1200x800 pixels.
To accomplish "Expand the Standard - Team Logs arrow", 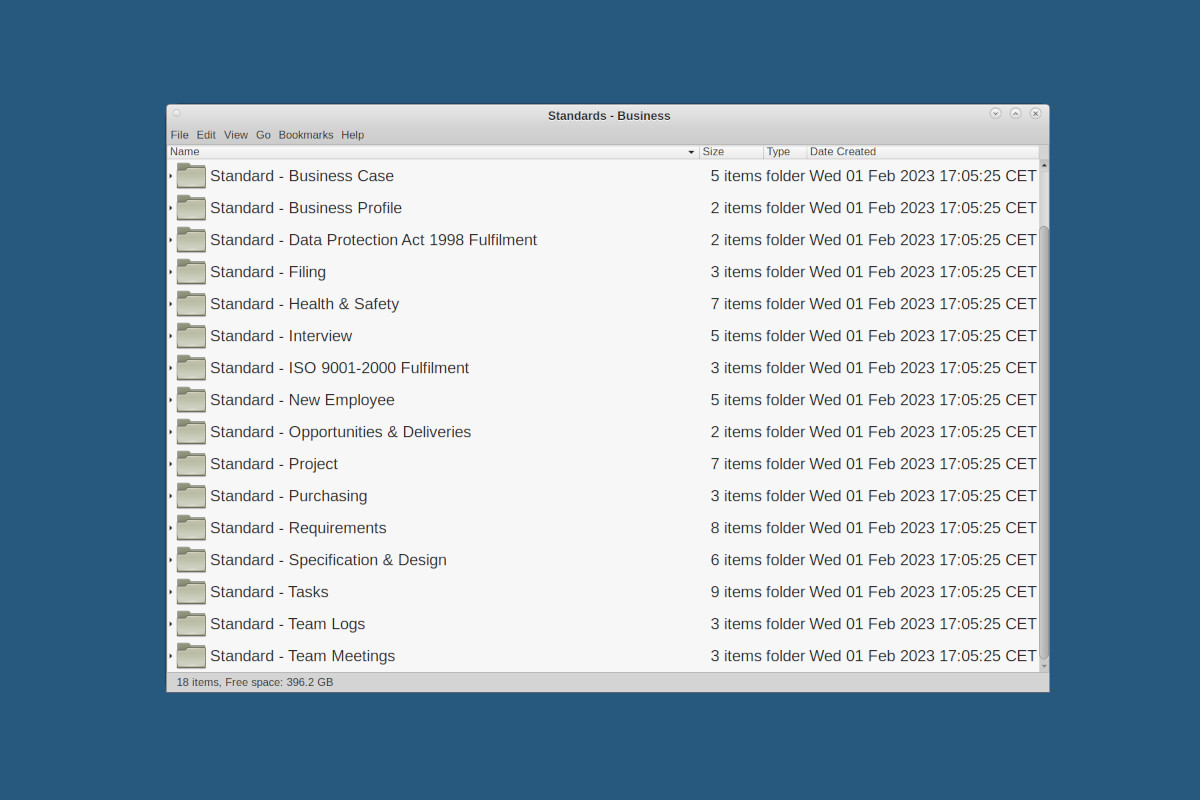I will tap(171, 624).
